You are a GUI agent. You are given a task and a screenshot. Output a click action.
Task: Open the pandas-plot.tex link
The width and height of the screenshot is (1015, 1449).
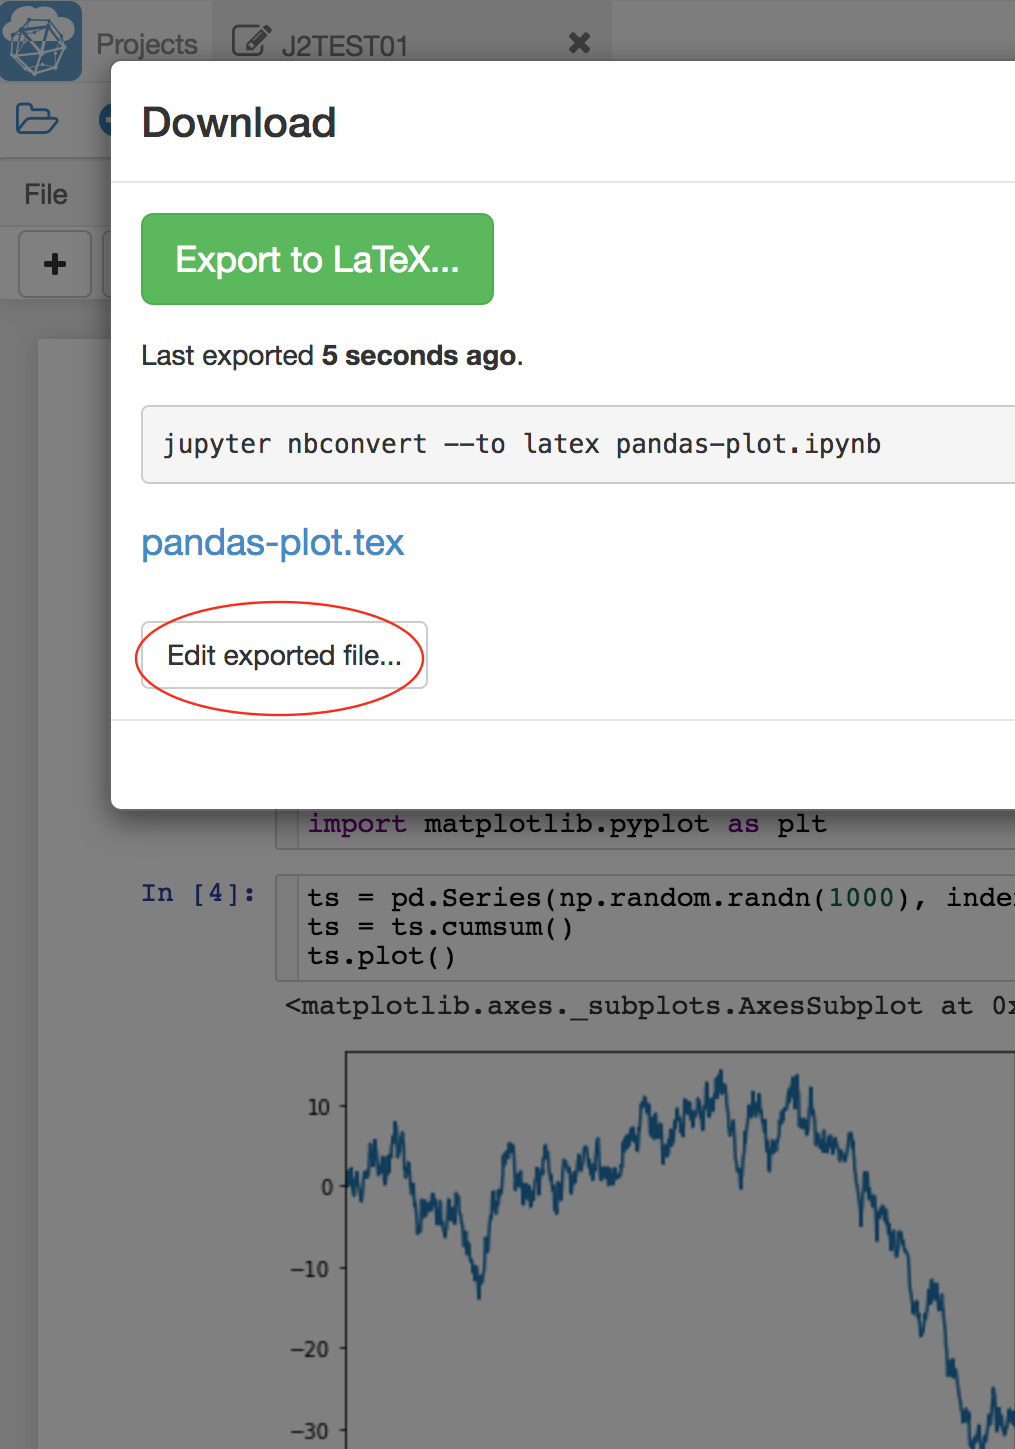coord(272,542)
